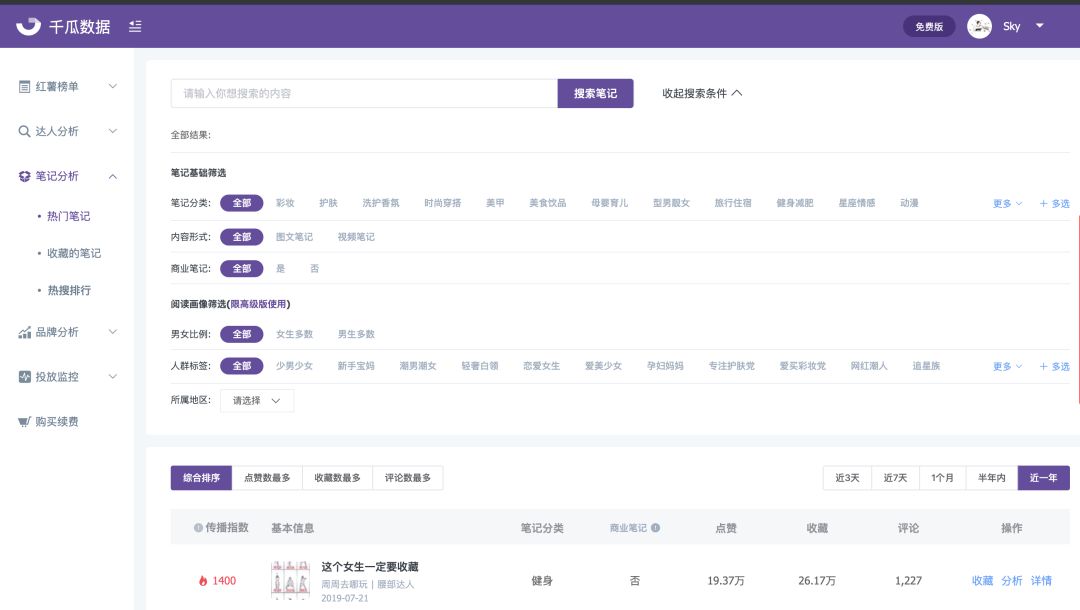Image resolution: width=1080 pixels, height=610 pixels.
Task: Select 近7天 time range
Action: (895, 478)
